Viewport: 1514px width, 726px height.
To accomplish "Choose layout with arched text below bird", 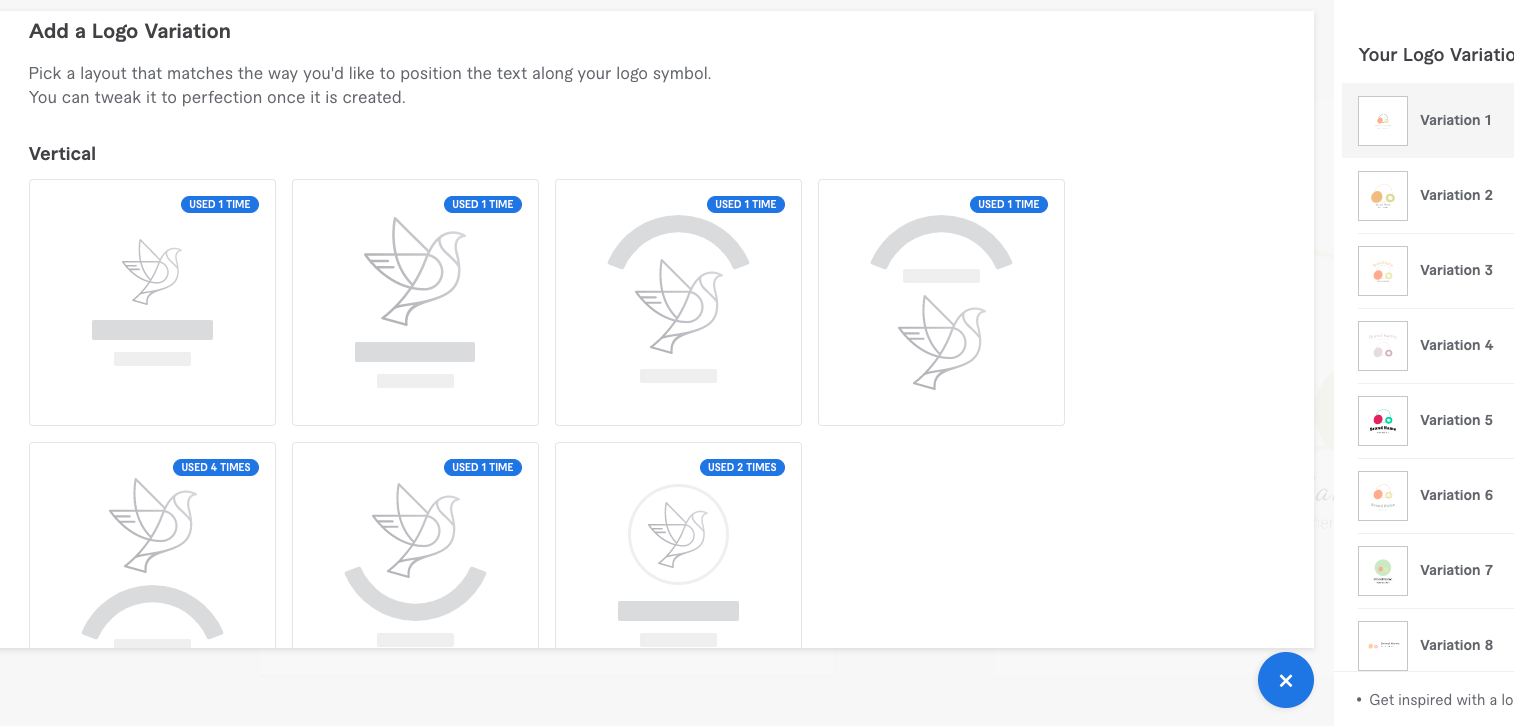I will [x=152, y=545].
